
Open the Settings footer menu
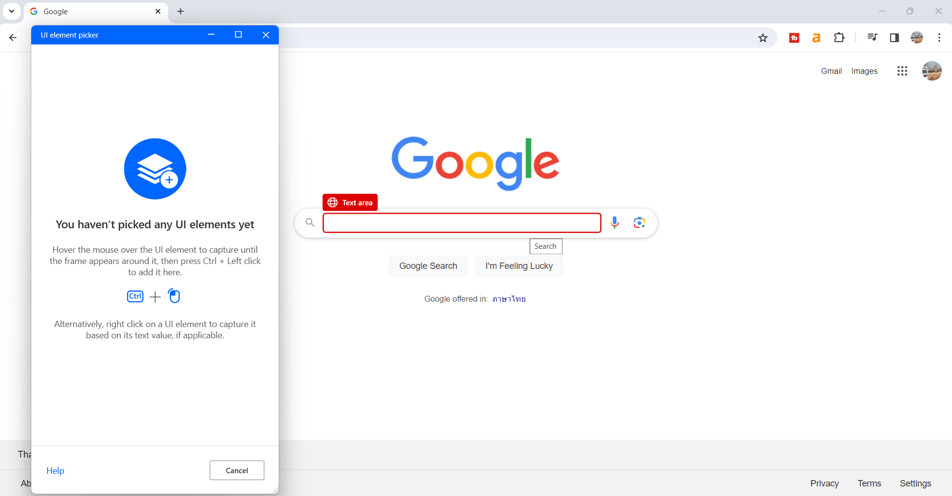915,483
